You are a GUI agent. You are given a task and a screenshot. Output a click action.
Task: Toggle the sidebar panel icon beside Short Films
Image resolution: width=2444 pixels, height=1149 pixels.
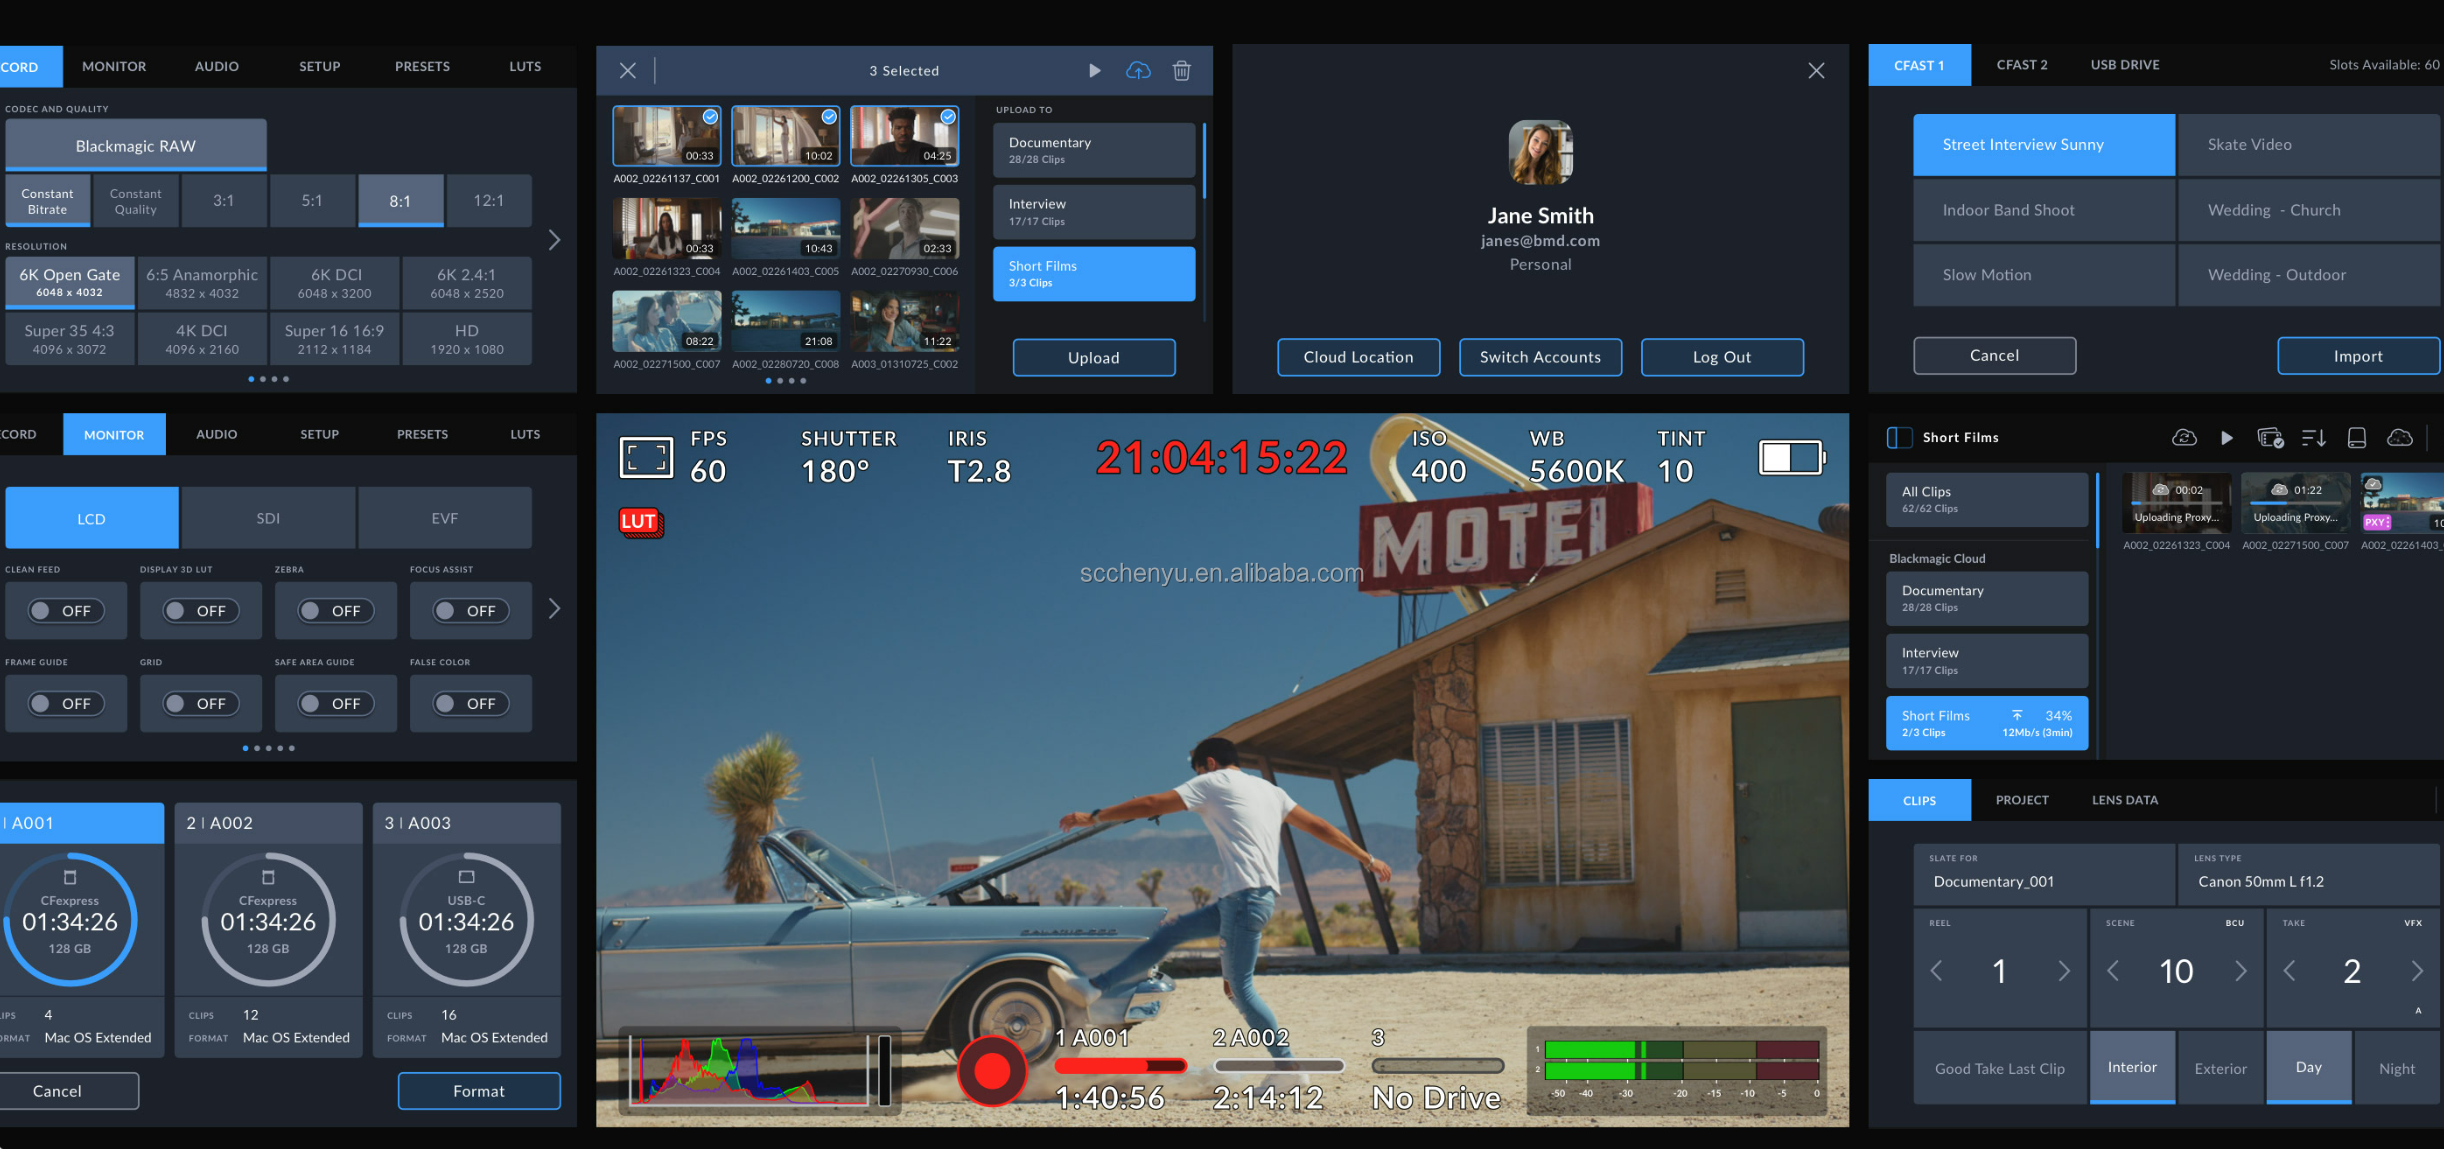[1899, 438]
